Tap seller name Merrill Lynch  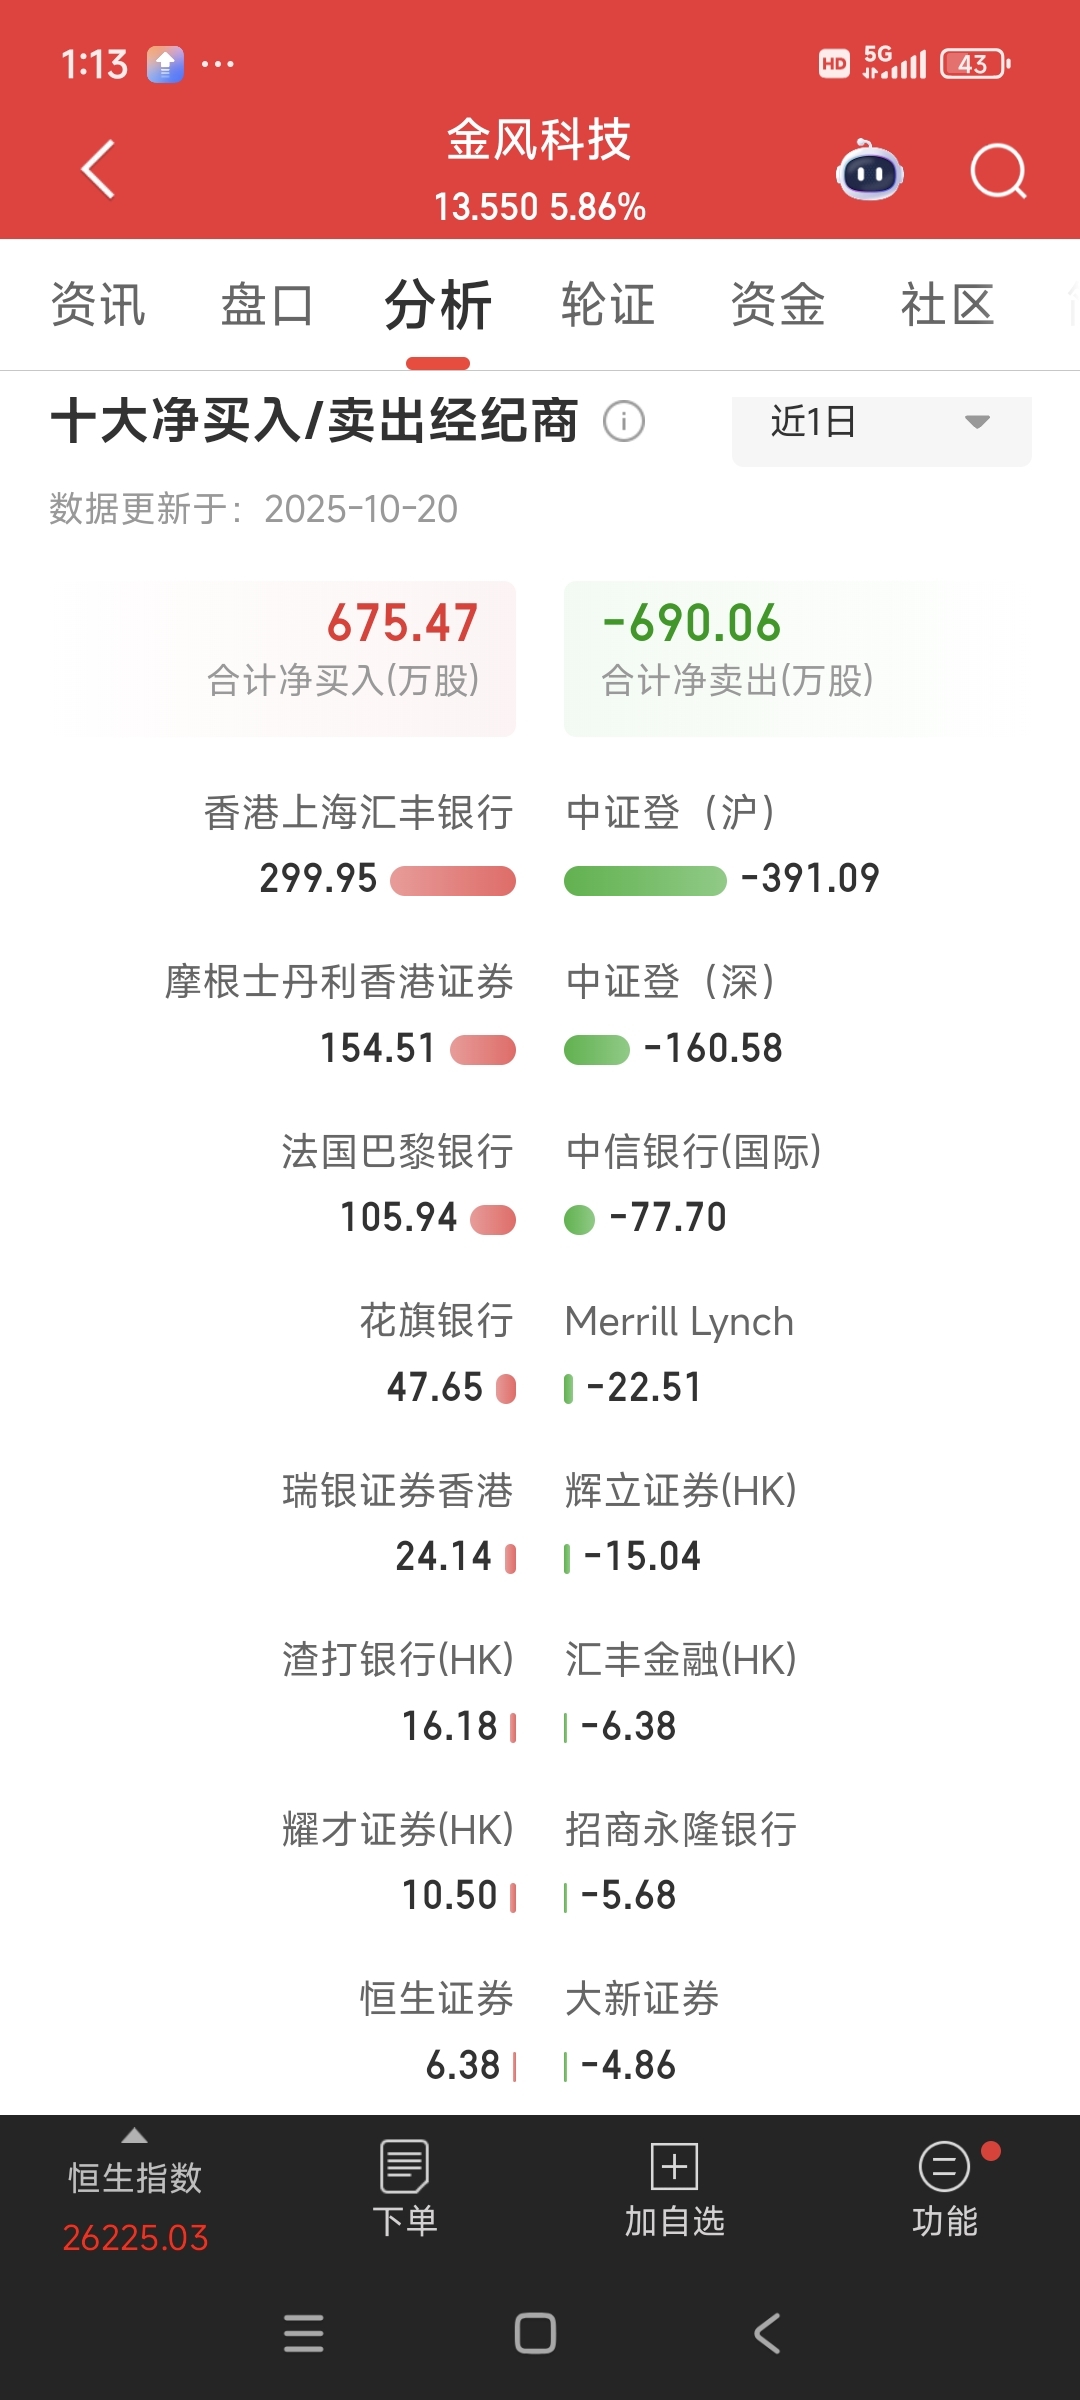coord(679,1322)
